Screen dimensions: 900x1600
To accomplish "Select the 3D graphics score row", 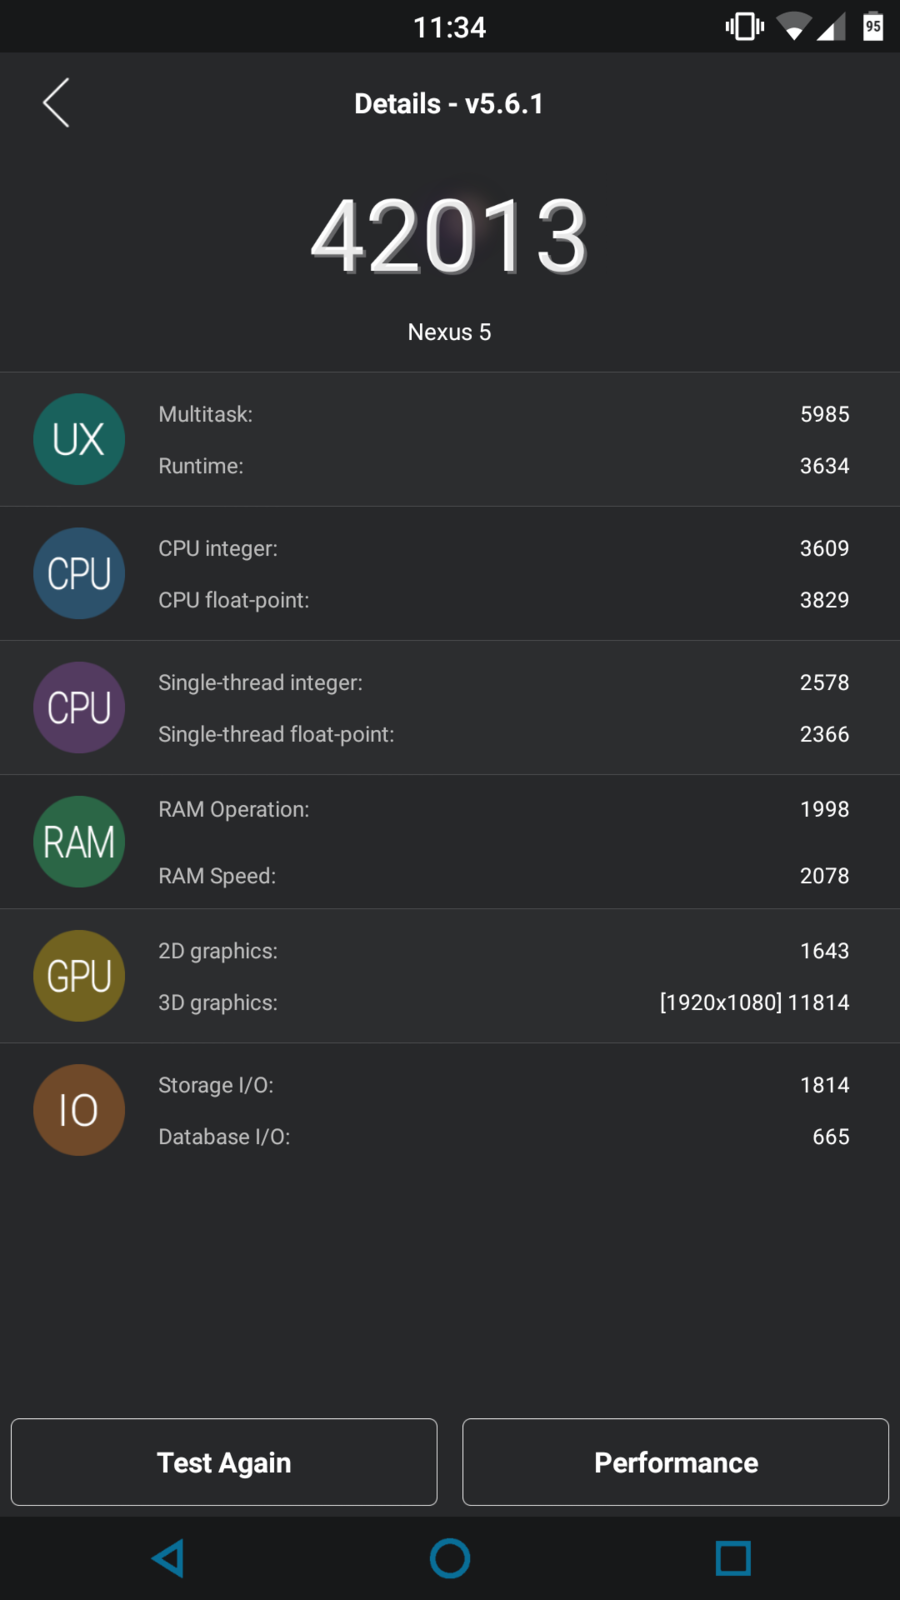I will click(503, 1002).
